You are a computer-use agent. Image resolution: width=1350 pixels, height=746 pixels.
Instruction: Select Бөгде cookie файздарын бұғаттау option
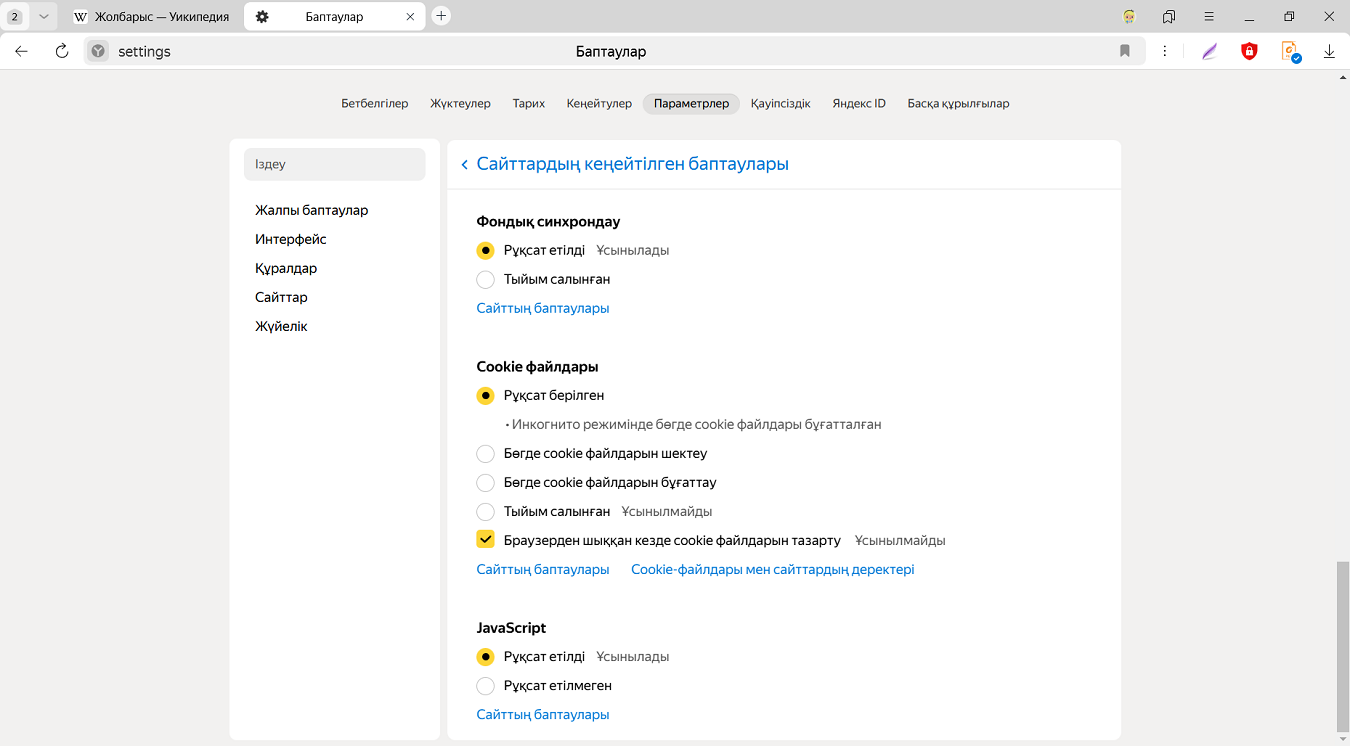pos(486,483)
